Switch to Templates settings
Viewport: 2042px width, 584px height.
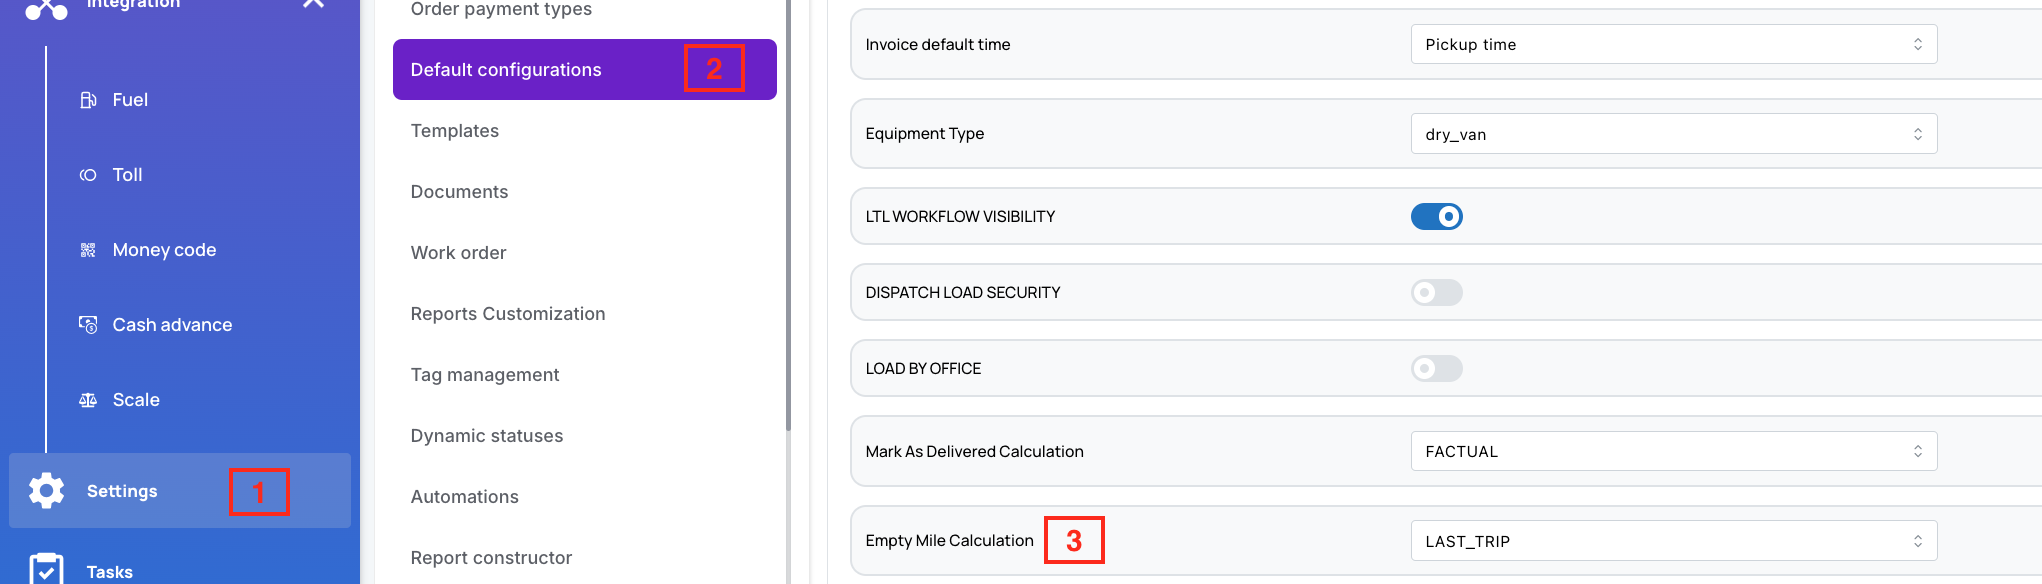(x=455, y=130)
